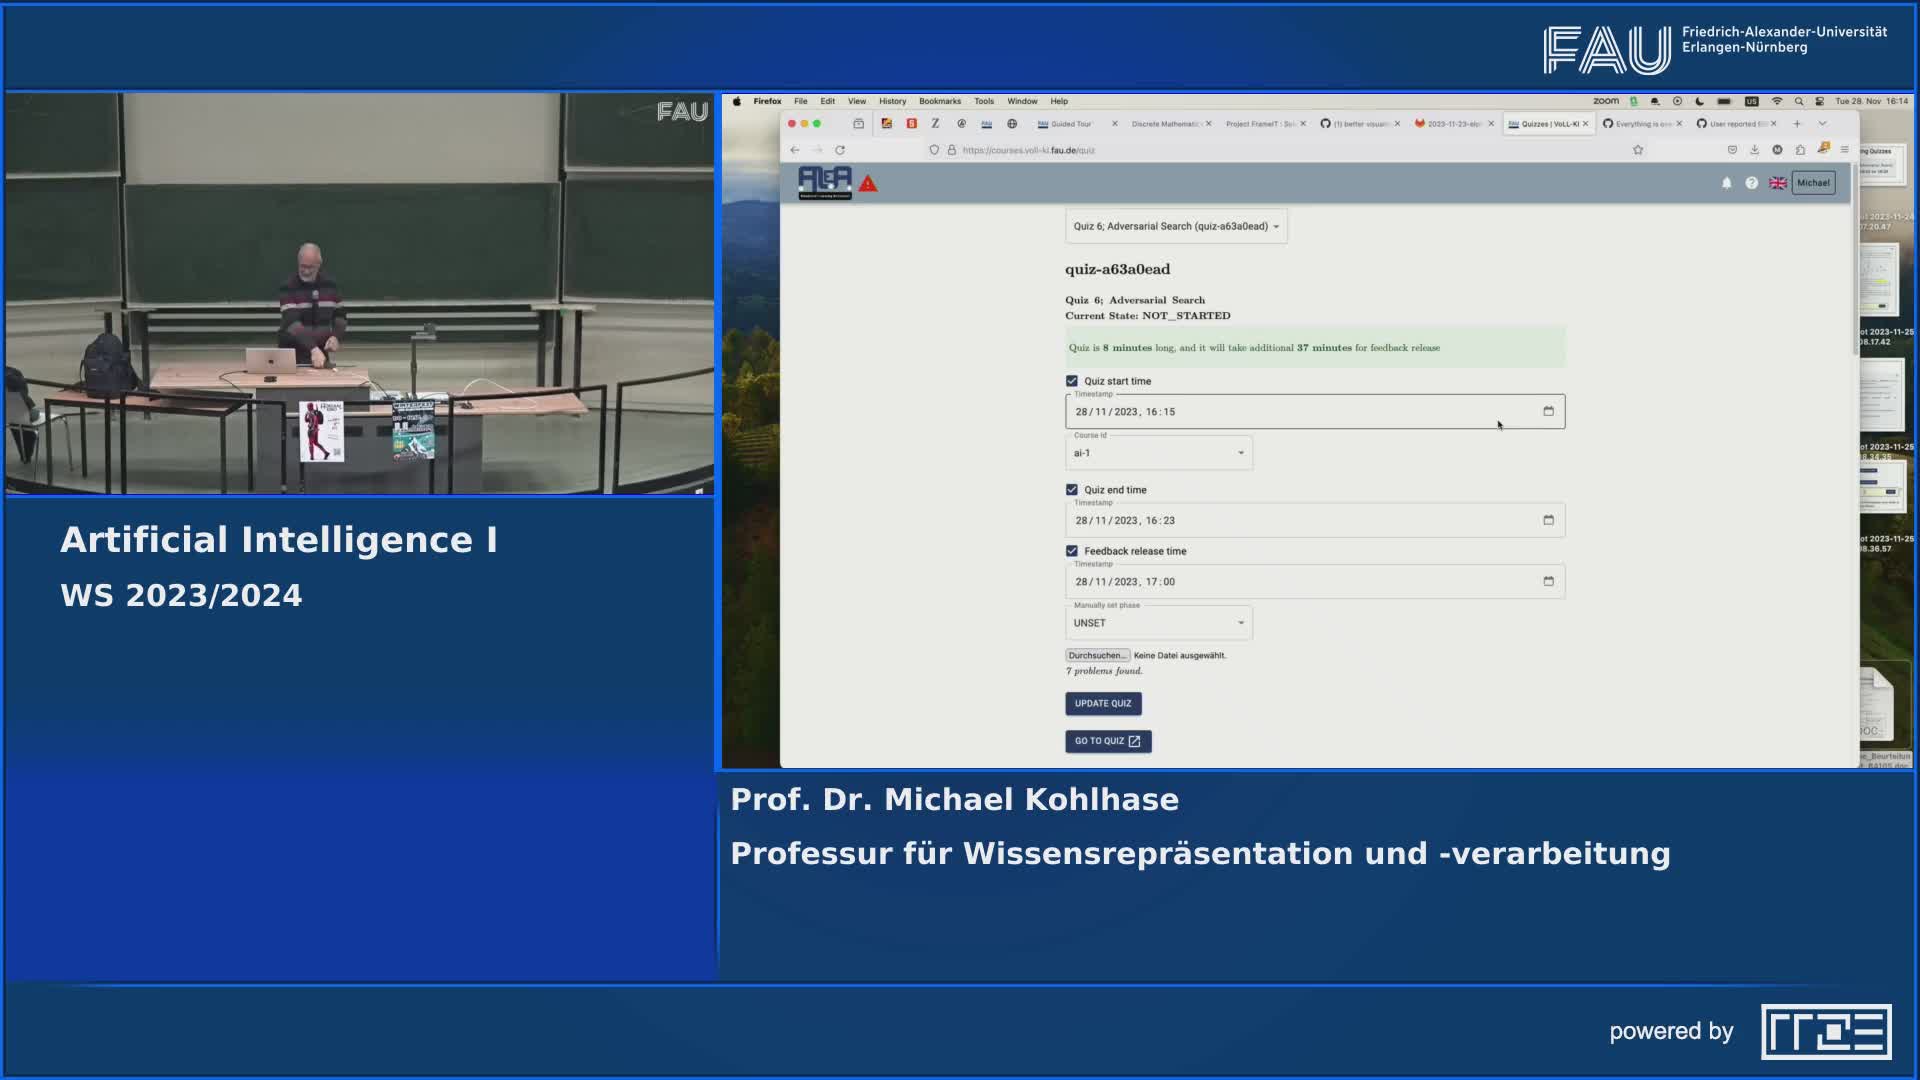Click the help question mark icon
The image size is (1920, 1080).
click(x=1751, y=183)
